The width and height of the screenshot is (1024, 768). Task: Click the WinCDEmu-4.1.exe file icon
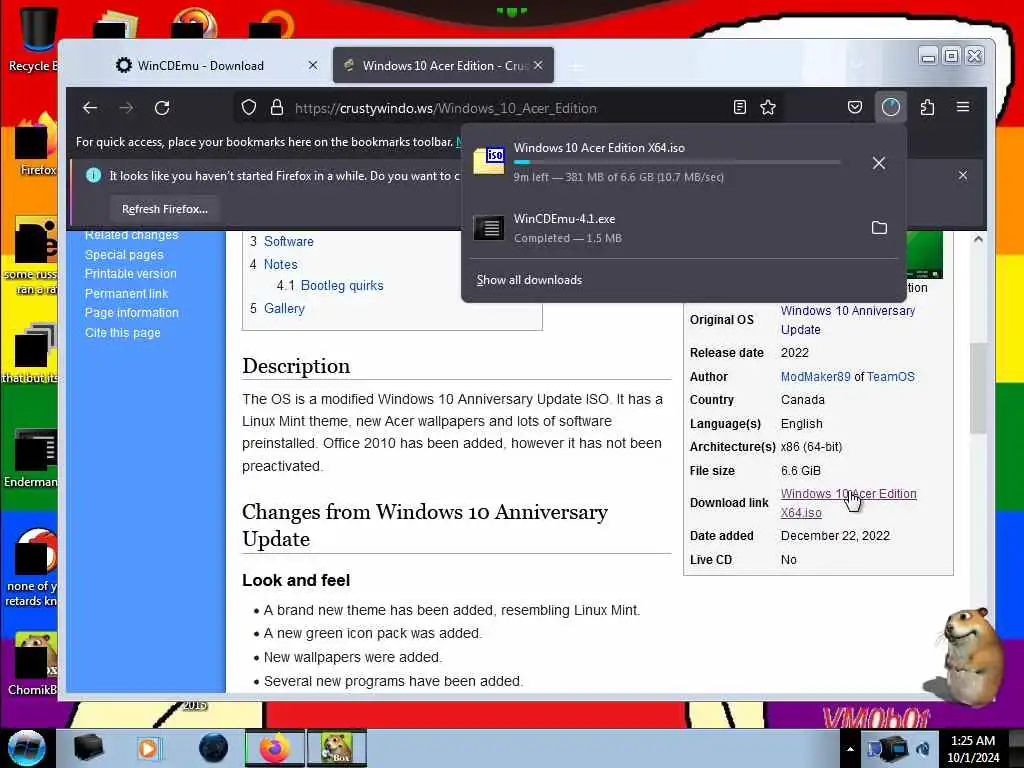(x=489, y=228)
